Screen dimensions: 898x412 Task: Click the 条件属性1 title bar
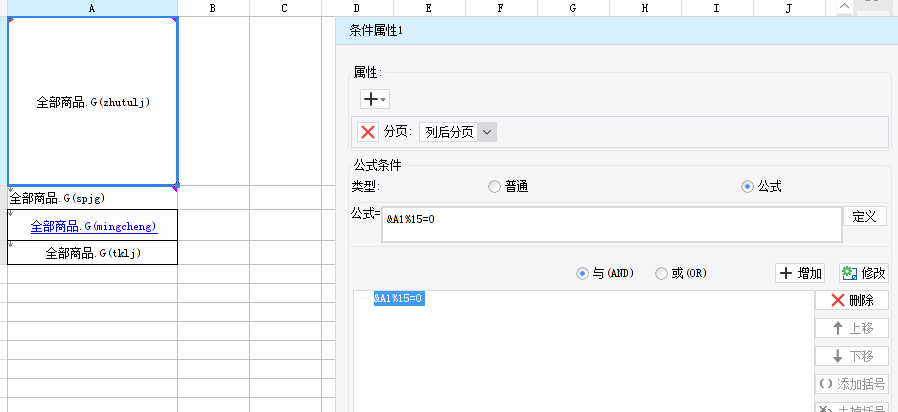pyautogui.click(x=617, y=31)
